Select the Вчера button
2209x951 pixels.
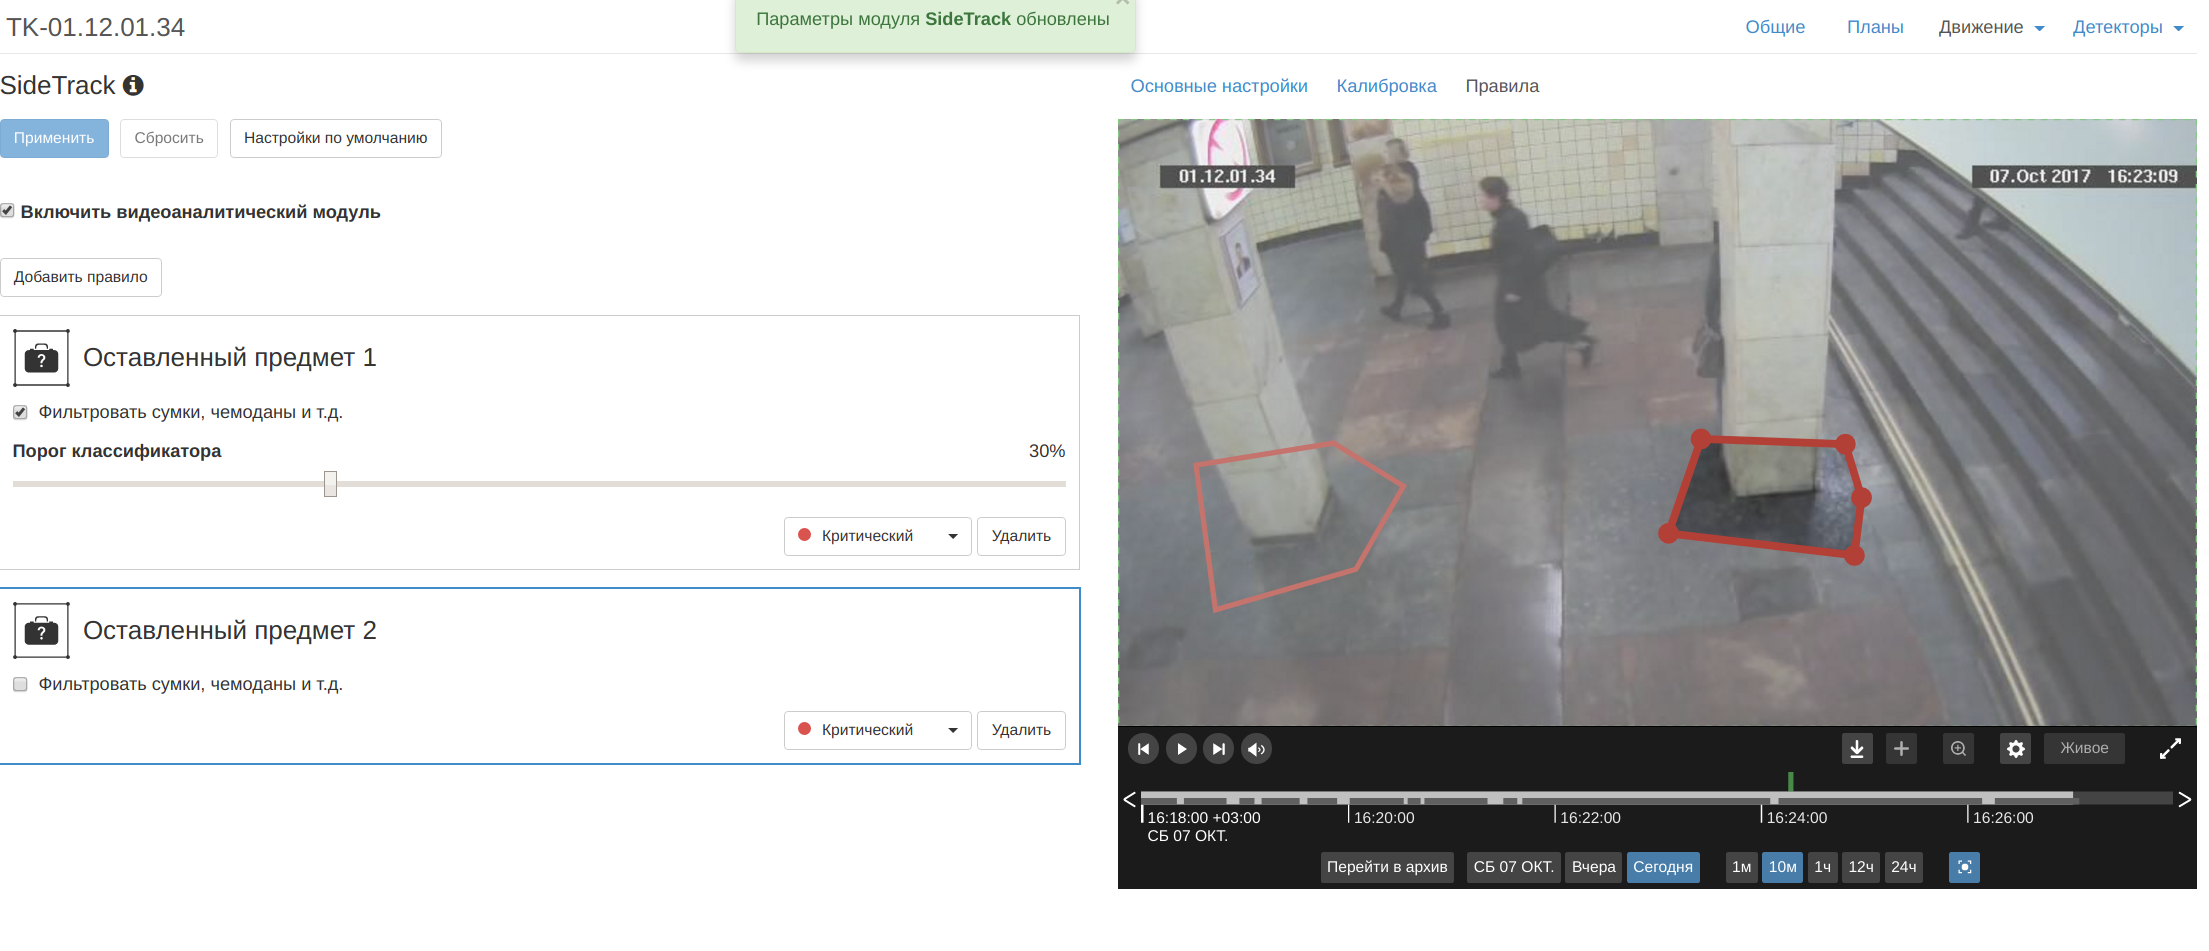tap(1593, 867)
